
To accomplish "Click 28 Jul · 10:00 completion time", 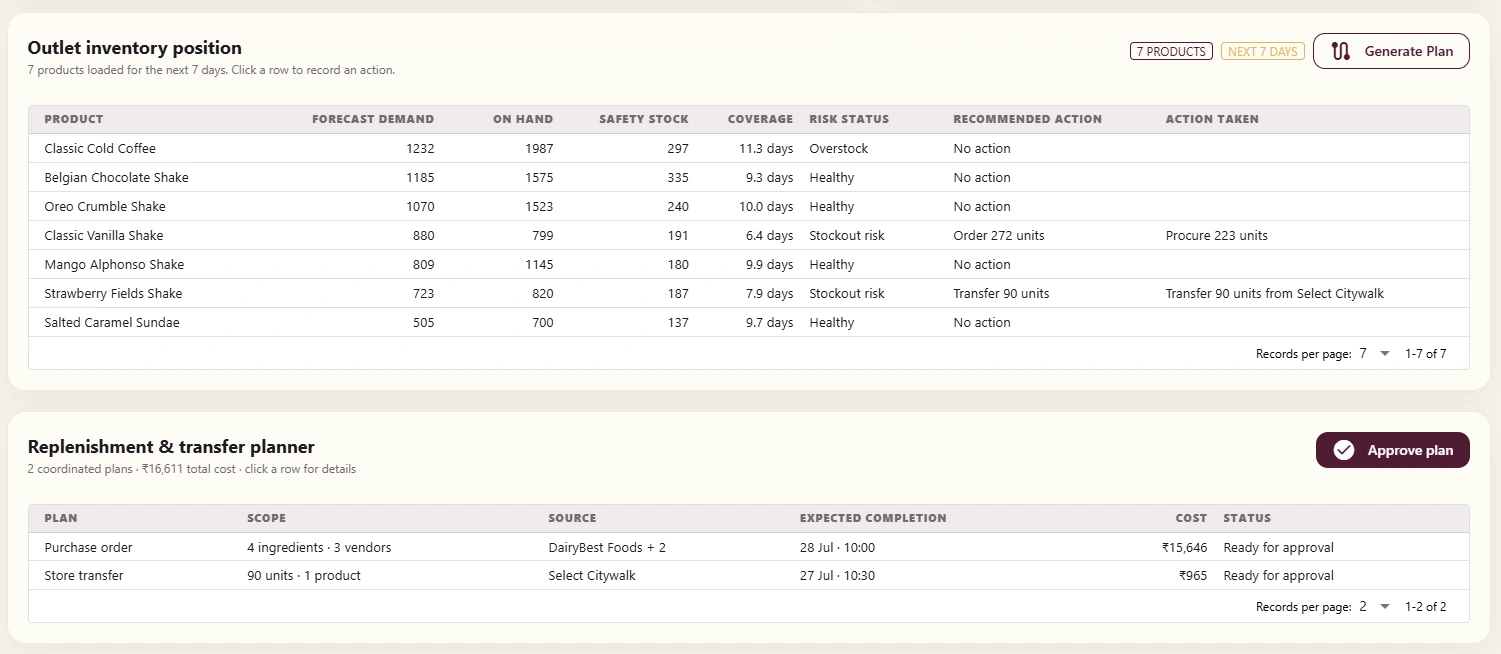I will (x=838, y=547).
